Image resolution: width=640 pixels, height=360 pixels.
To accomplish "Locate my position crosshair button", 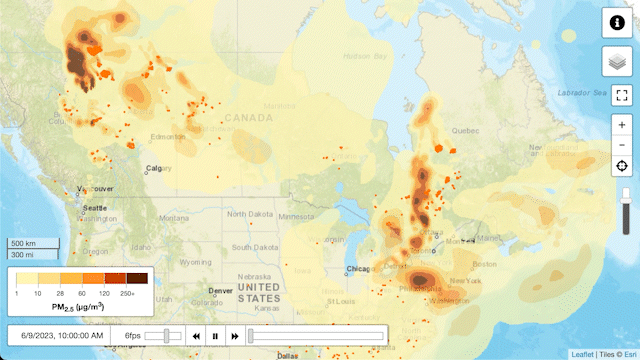I will pos(622,166).
